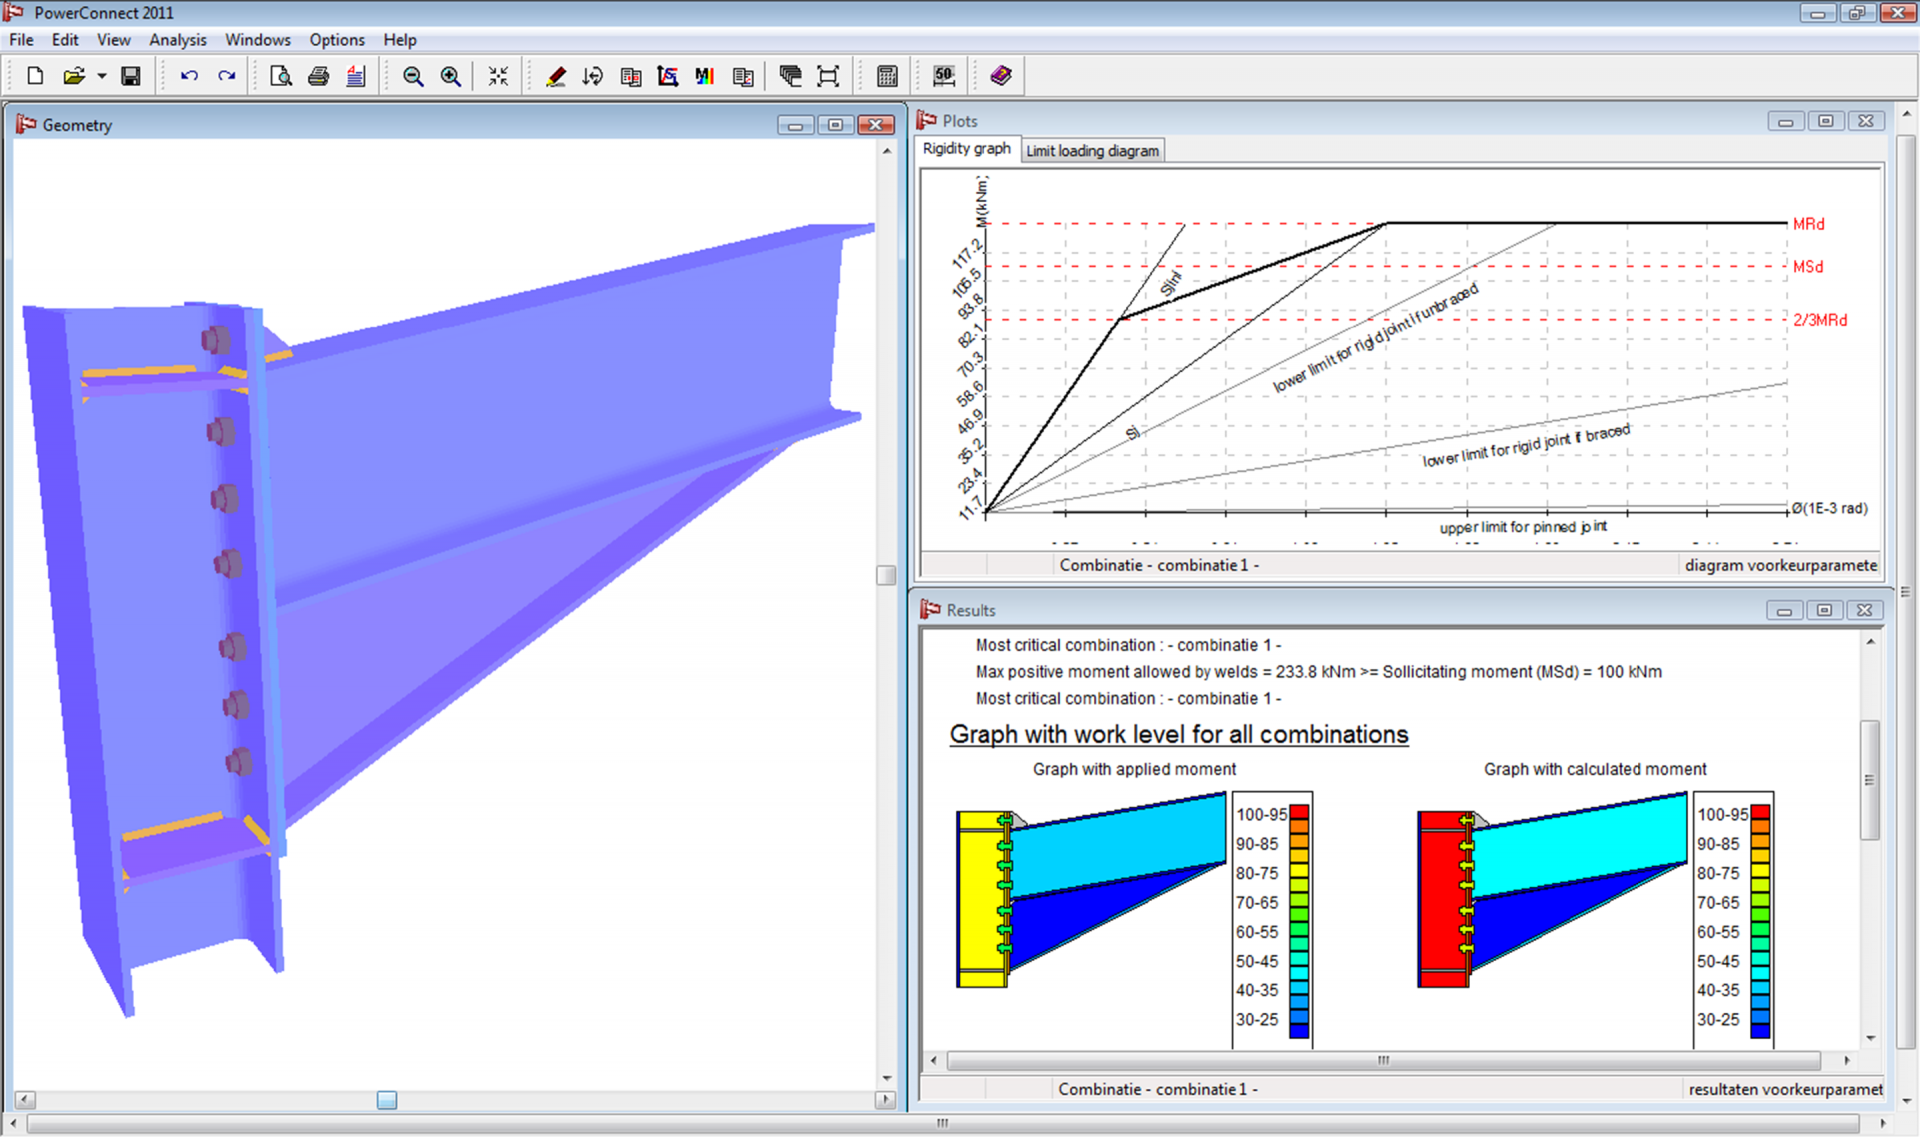Click the red 100-95 legend swatch
The height and width of the screenshot is (1137, 1920).
[1299, 813]
